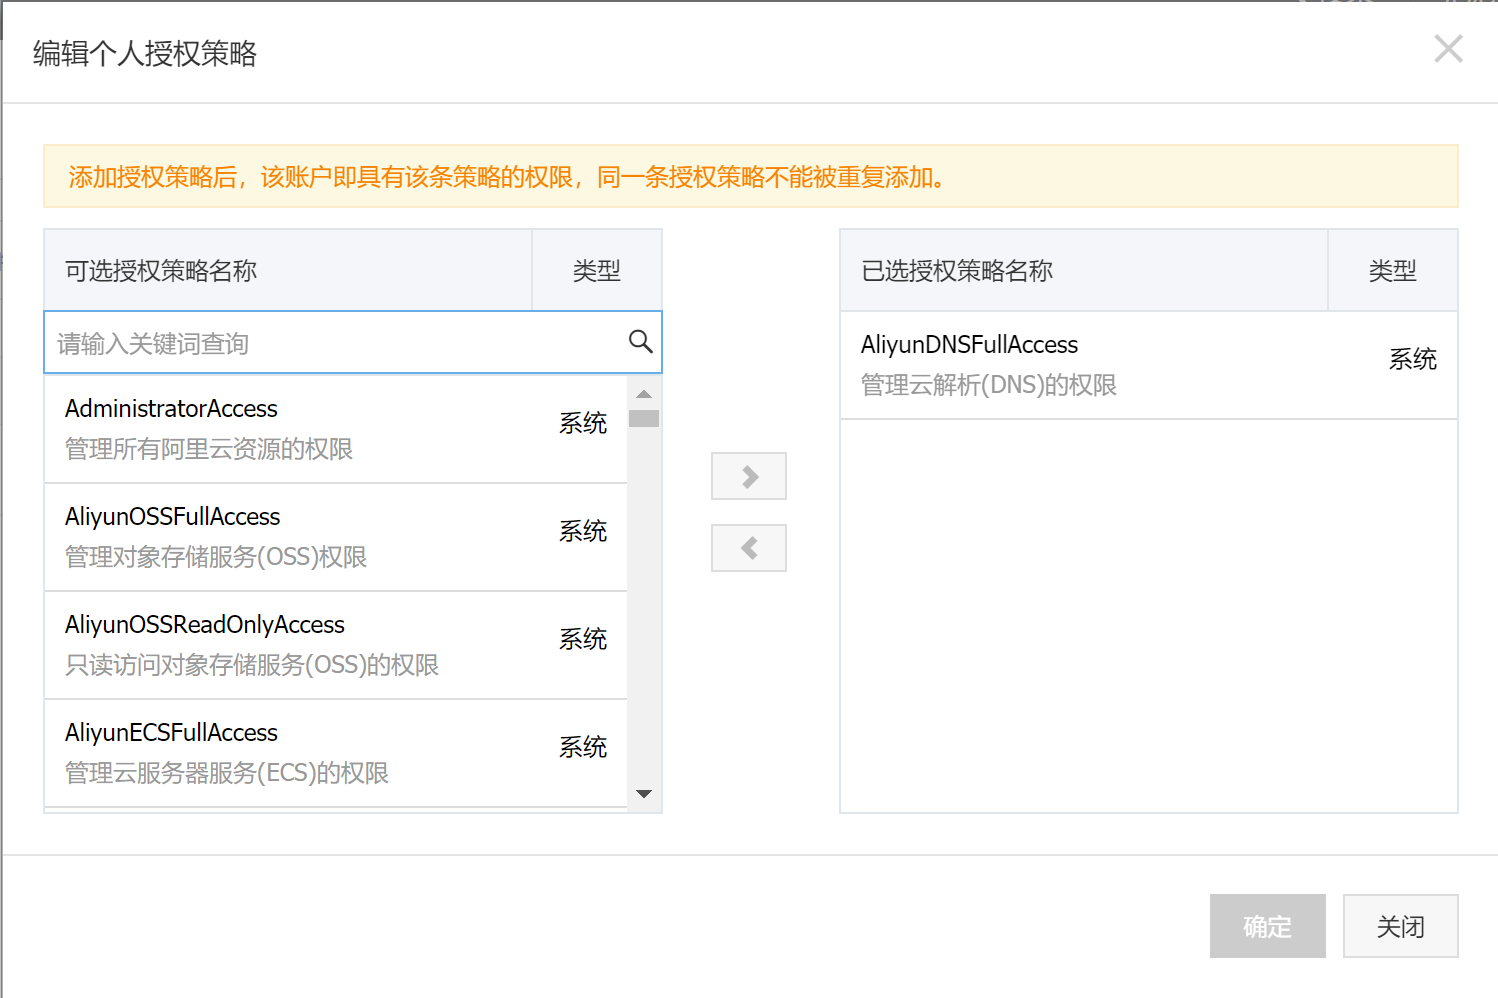This screenshot has height=998, width=1498.
Task: Click the 已选授权策略名称 column header
Action: click(x=1083, y=271)
